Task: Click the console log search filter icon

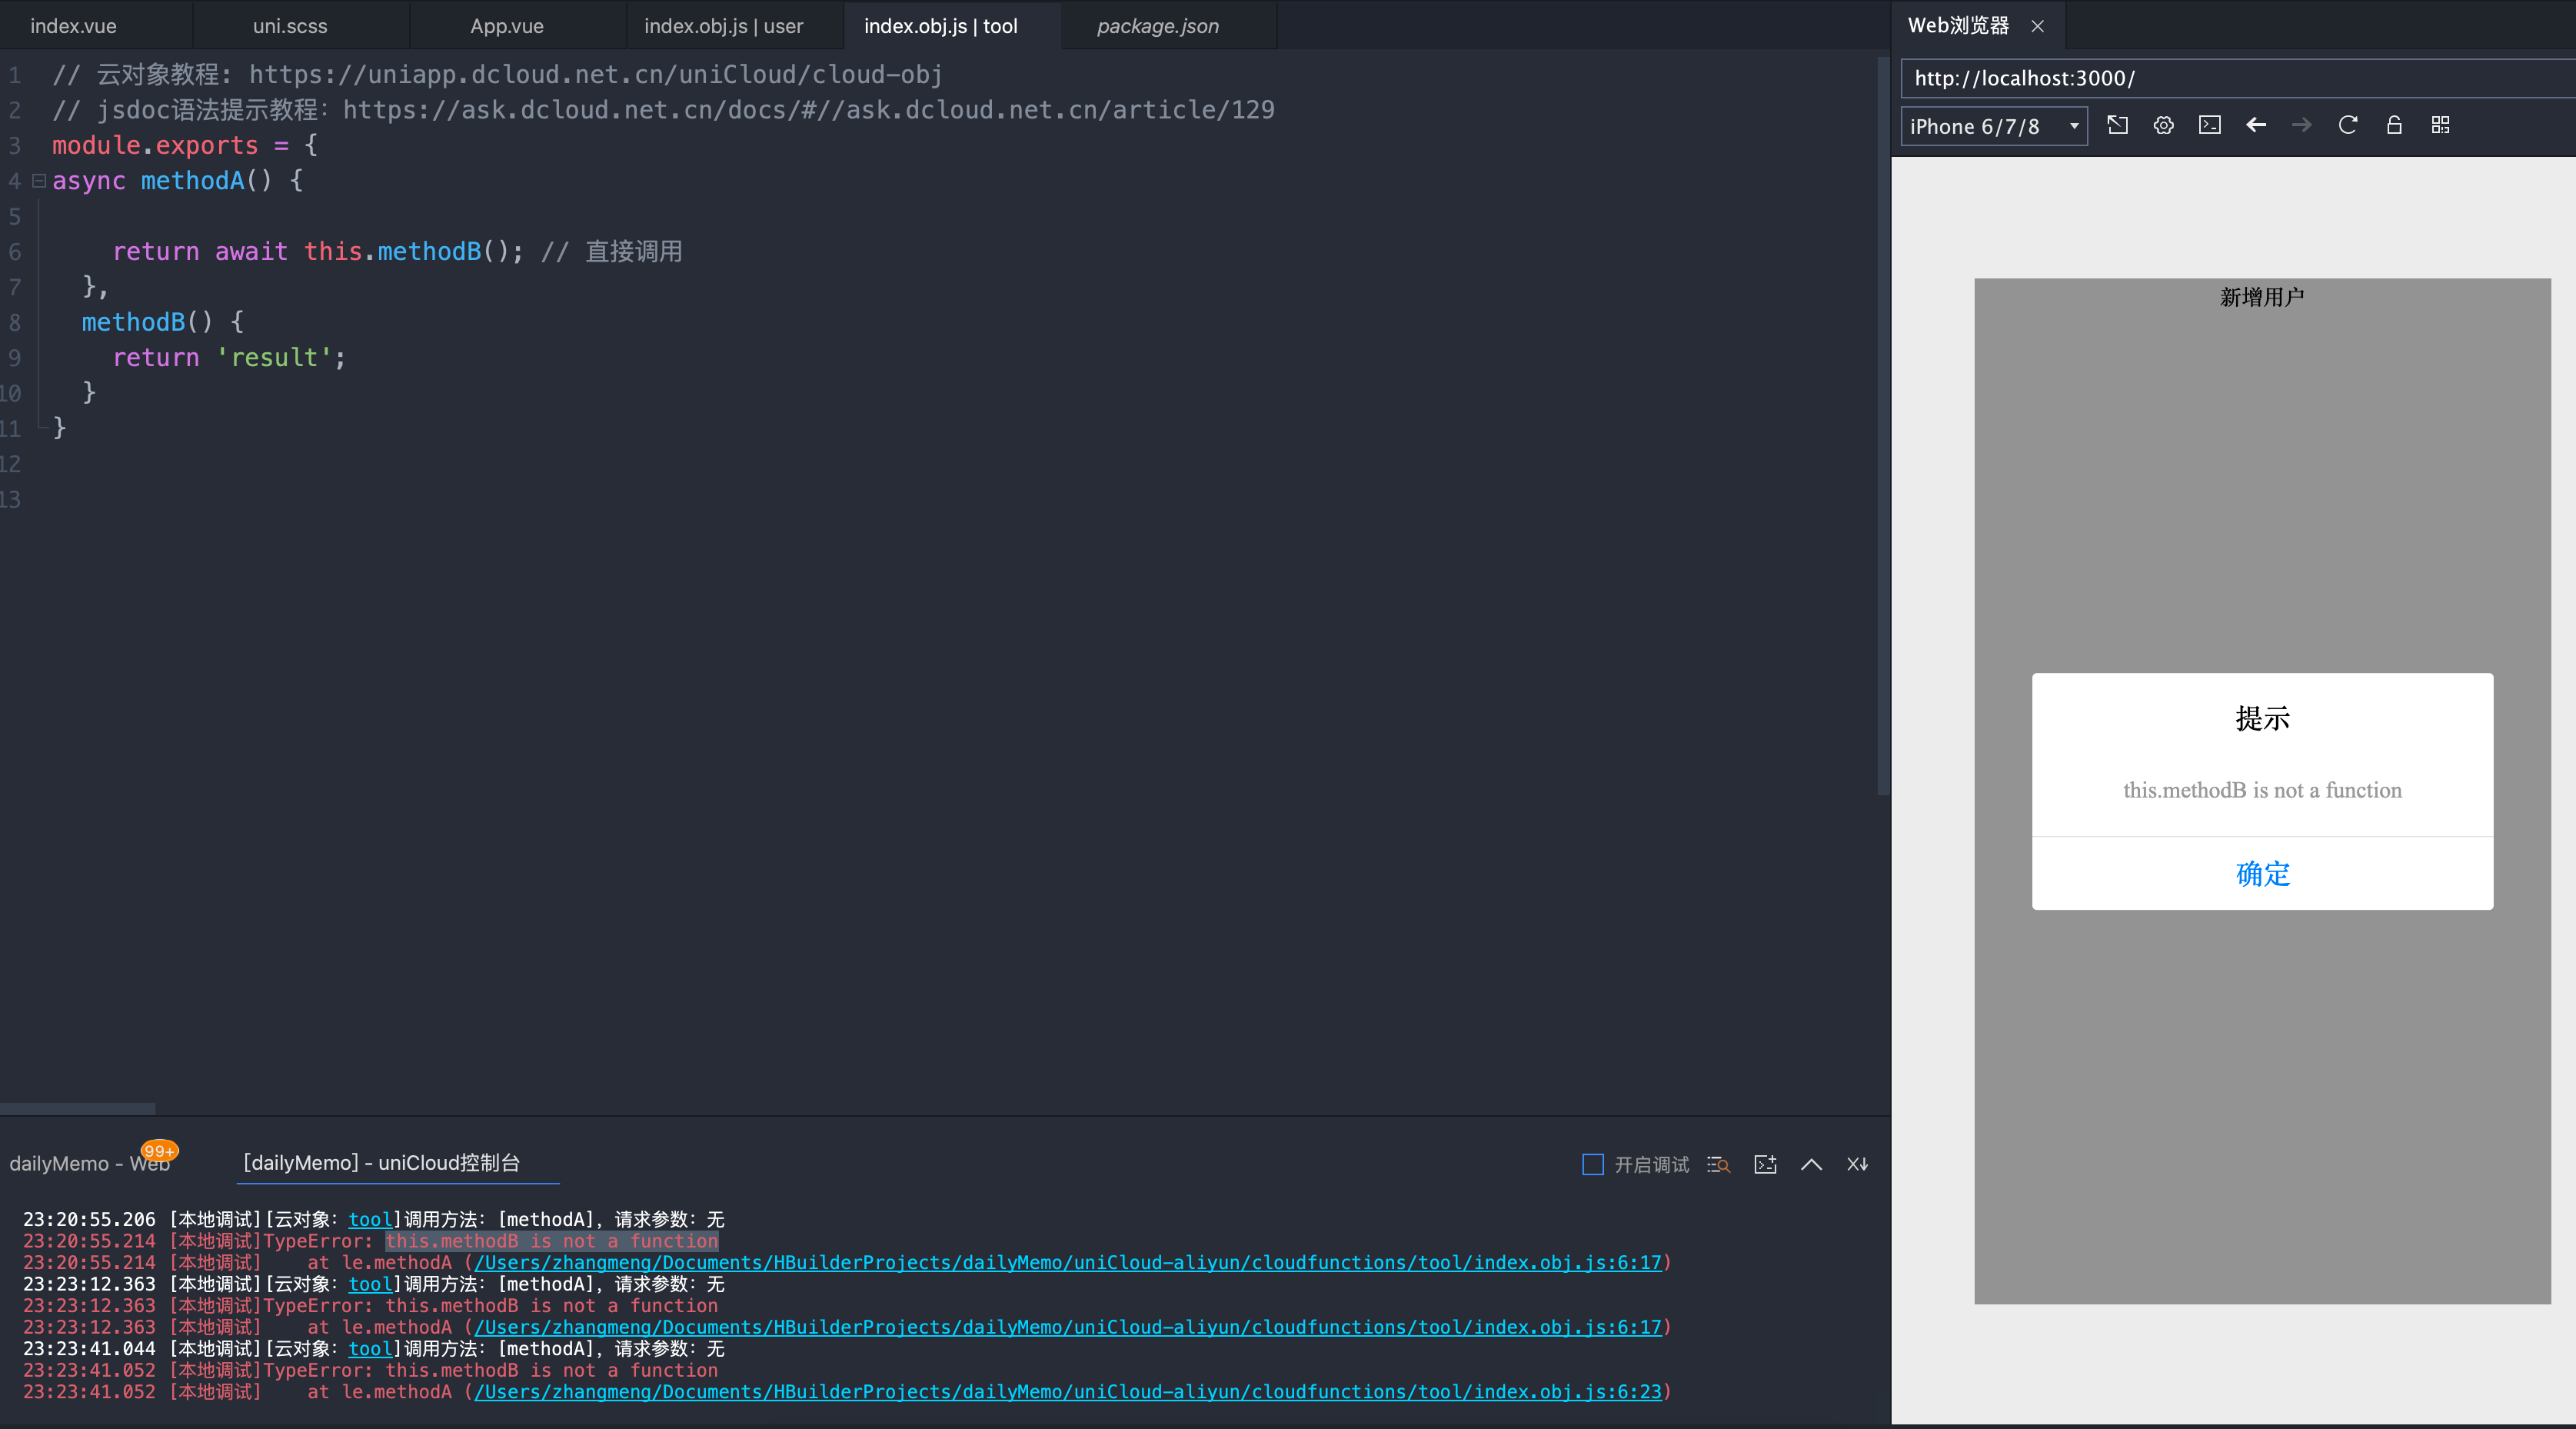Action: point(1718,1164)
